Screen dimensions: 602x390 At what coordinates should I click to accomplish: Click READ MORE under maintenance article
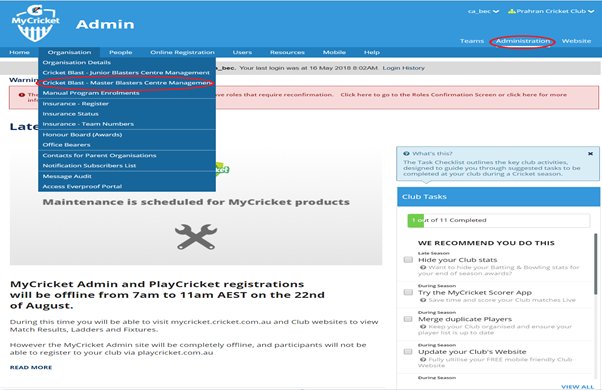[x=31, y=368]
